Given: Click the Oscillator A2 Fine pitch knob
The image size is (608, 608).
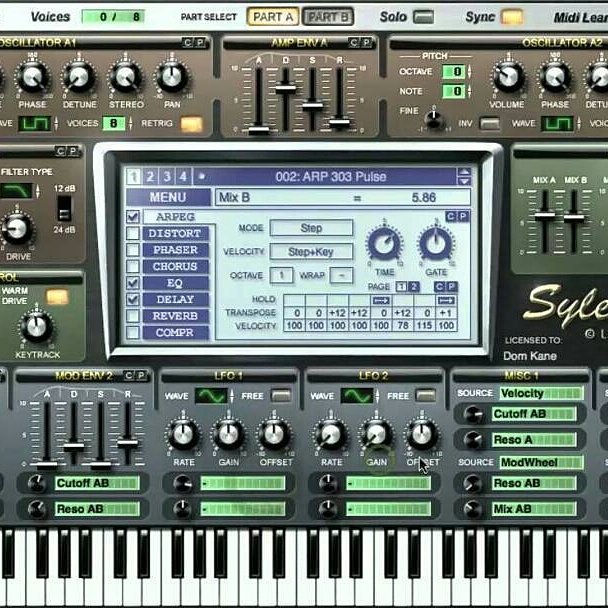Looking at the screenshot, I should click(434, 118).
